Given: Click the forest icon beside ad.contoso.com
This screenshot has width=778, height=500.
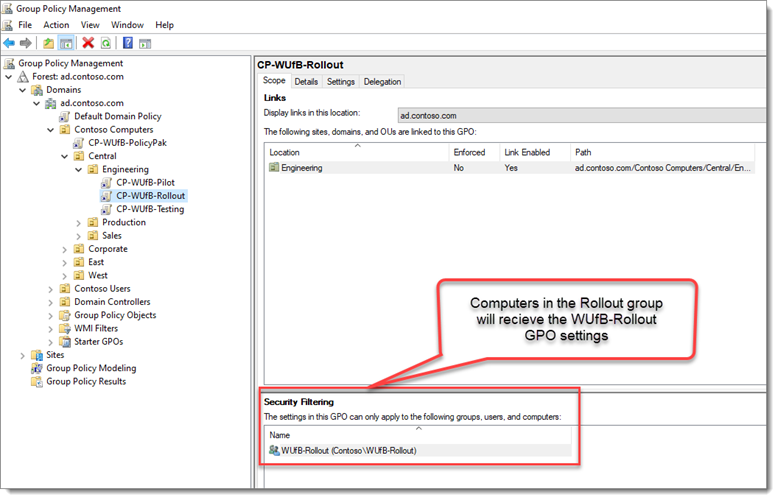Looking at the screenshot, I should click(23, 77).
